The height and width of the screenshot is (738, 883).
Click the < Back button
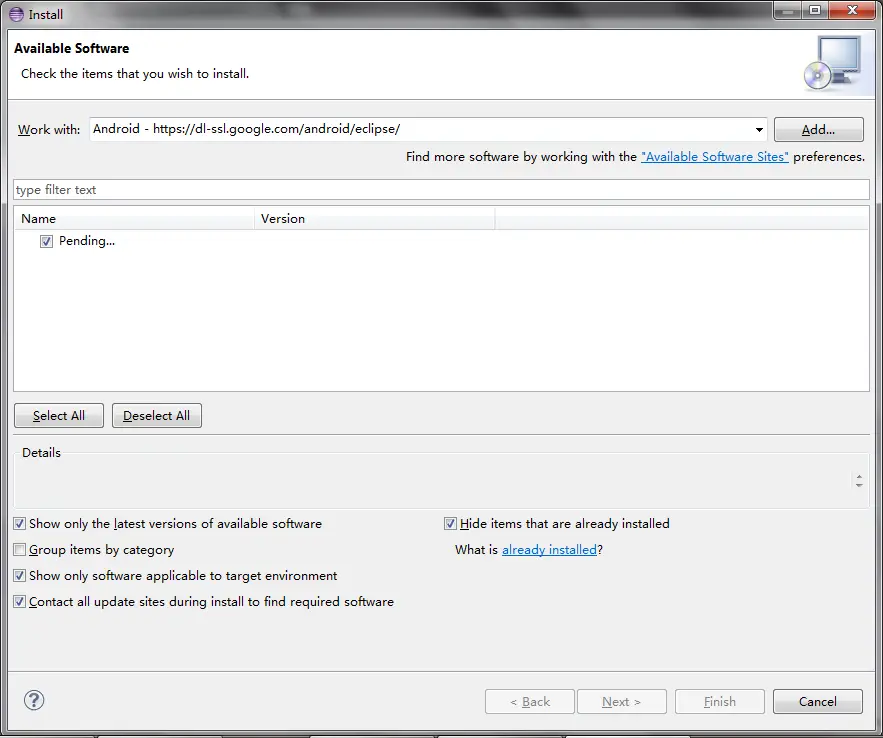pos(529,701)
